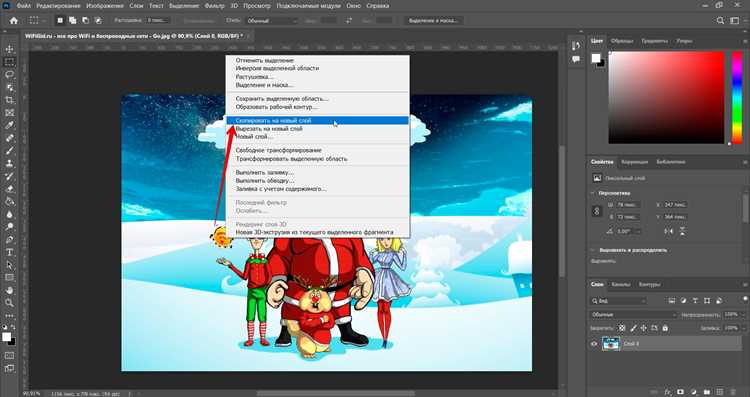Image resolution: width=750 pixels, height=397 pixels.
Task: Collapse the Перспектива section in Properties
Action: click(x=593, y=193)
